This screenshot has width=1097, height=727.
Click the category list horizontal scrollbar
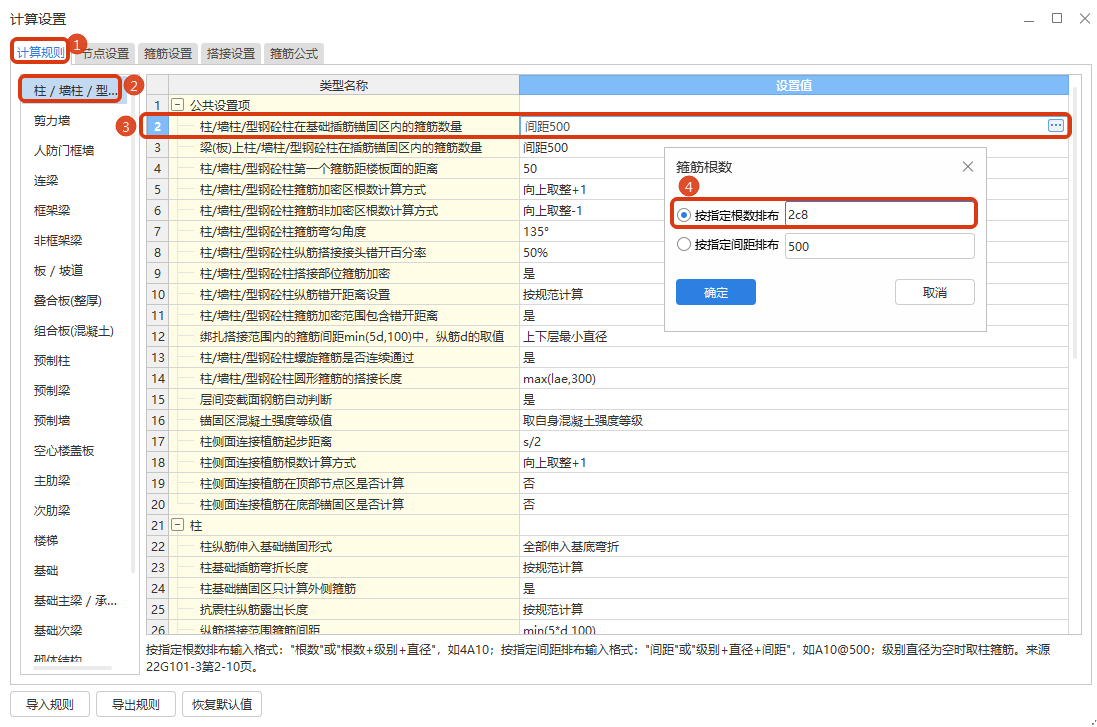(72, 668)
